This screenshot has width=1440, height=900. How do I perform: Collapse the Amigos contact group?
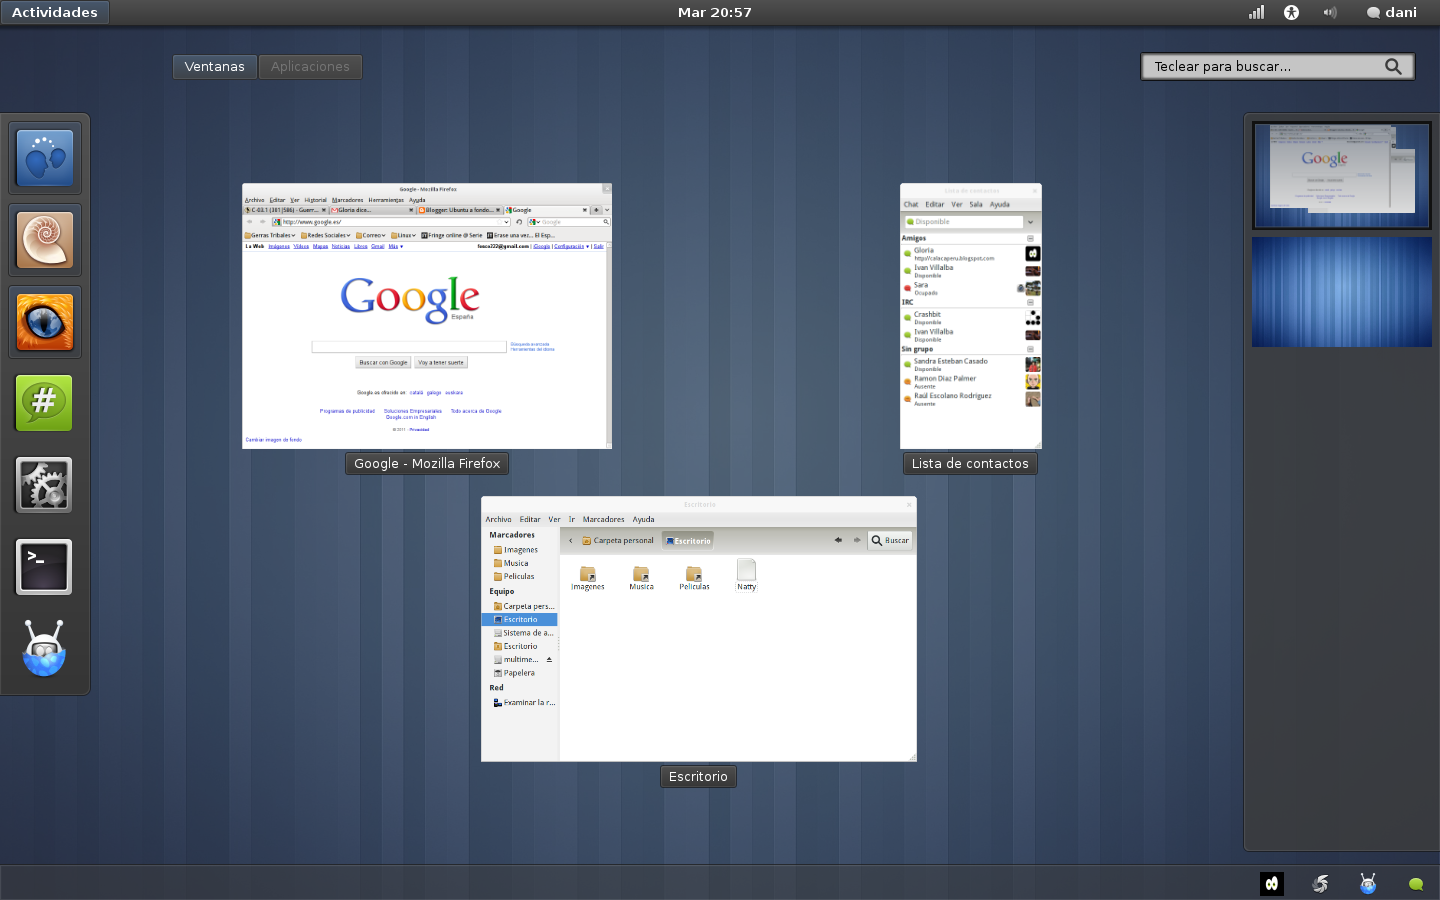(1031, 239)
